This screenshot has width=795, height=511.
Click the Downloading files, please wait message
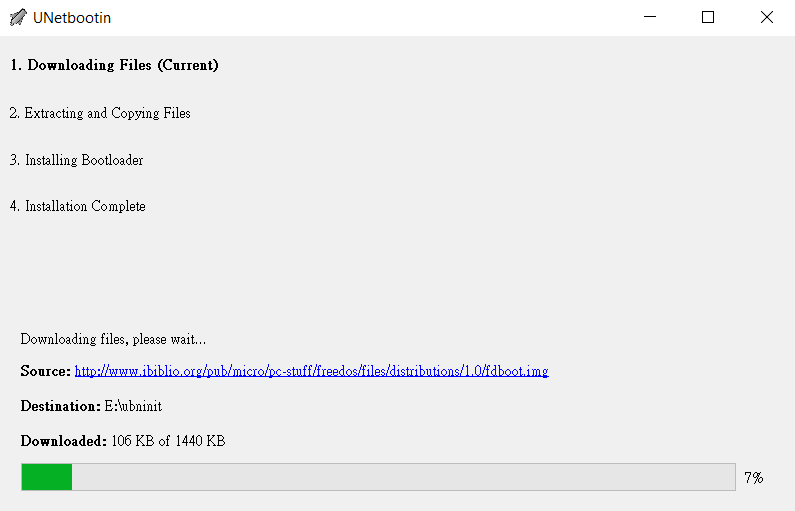[x=113, y=339]
